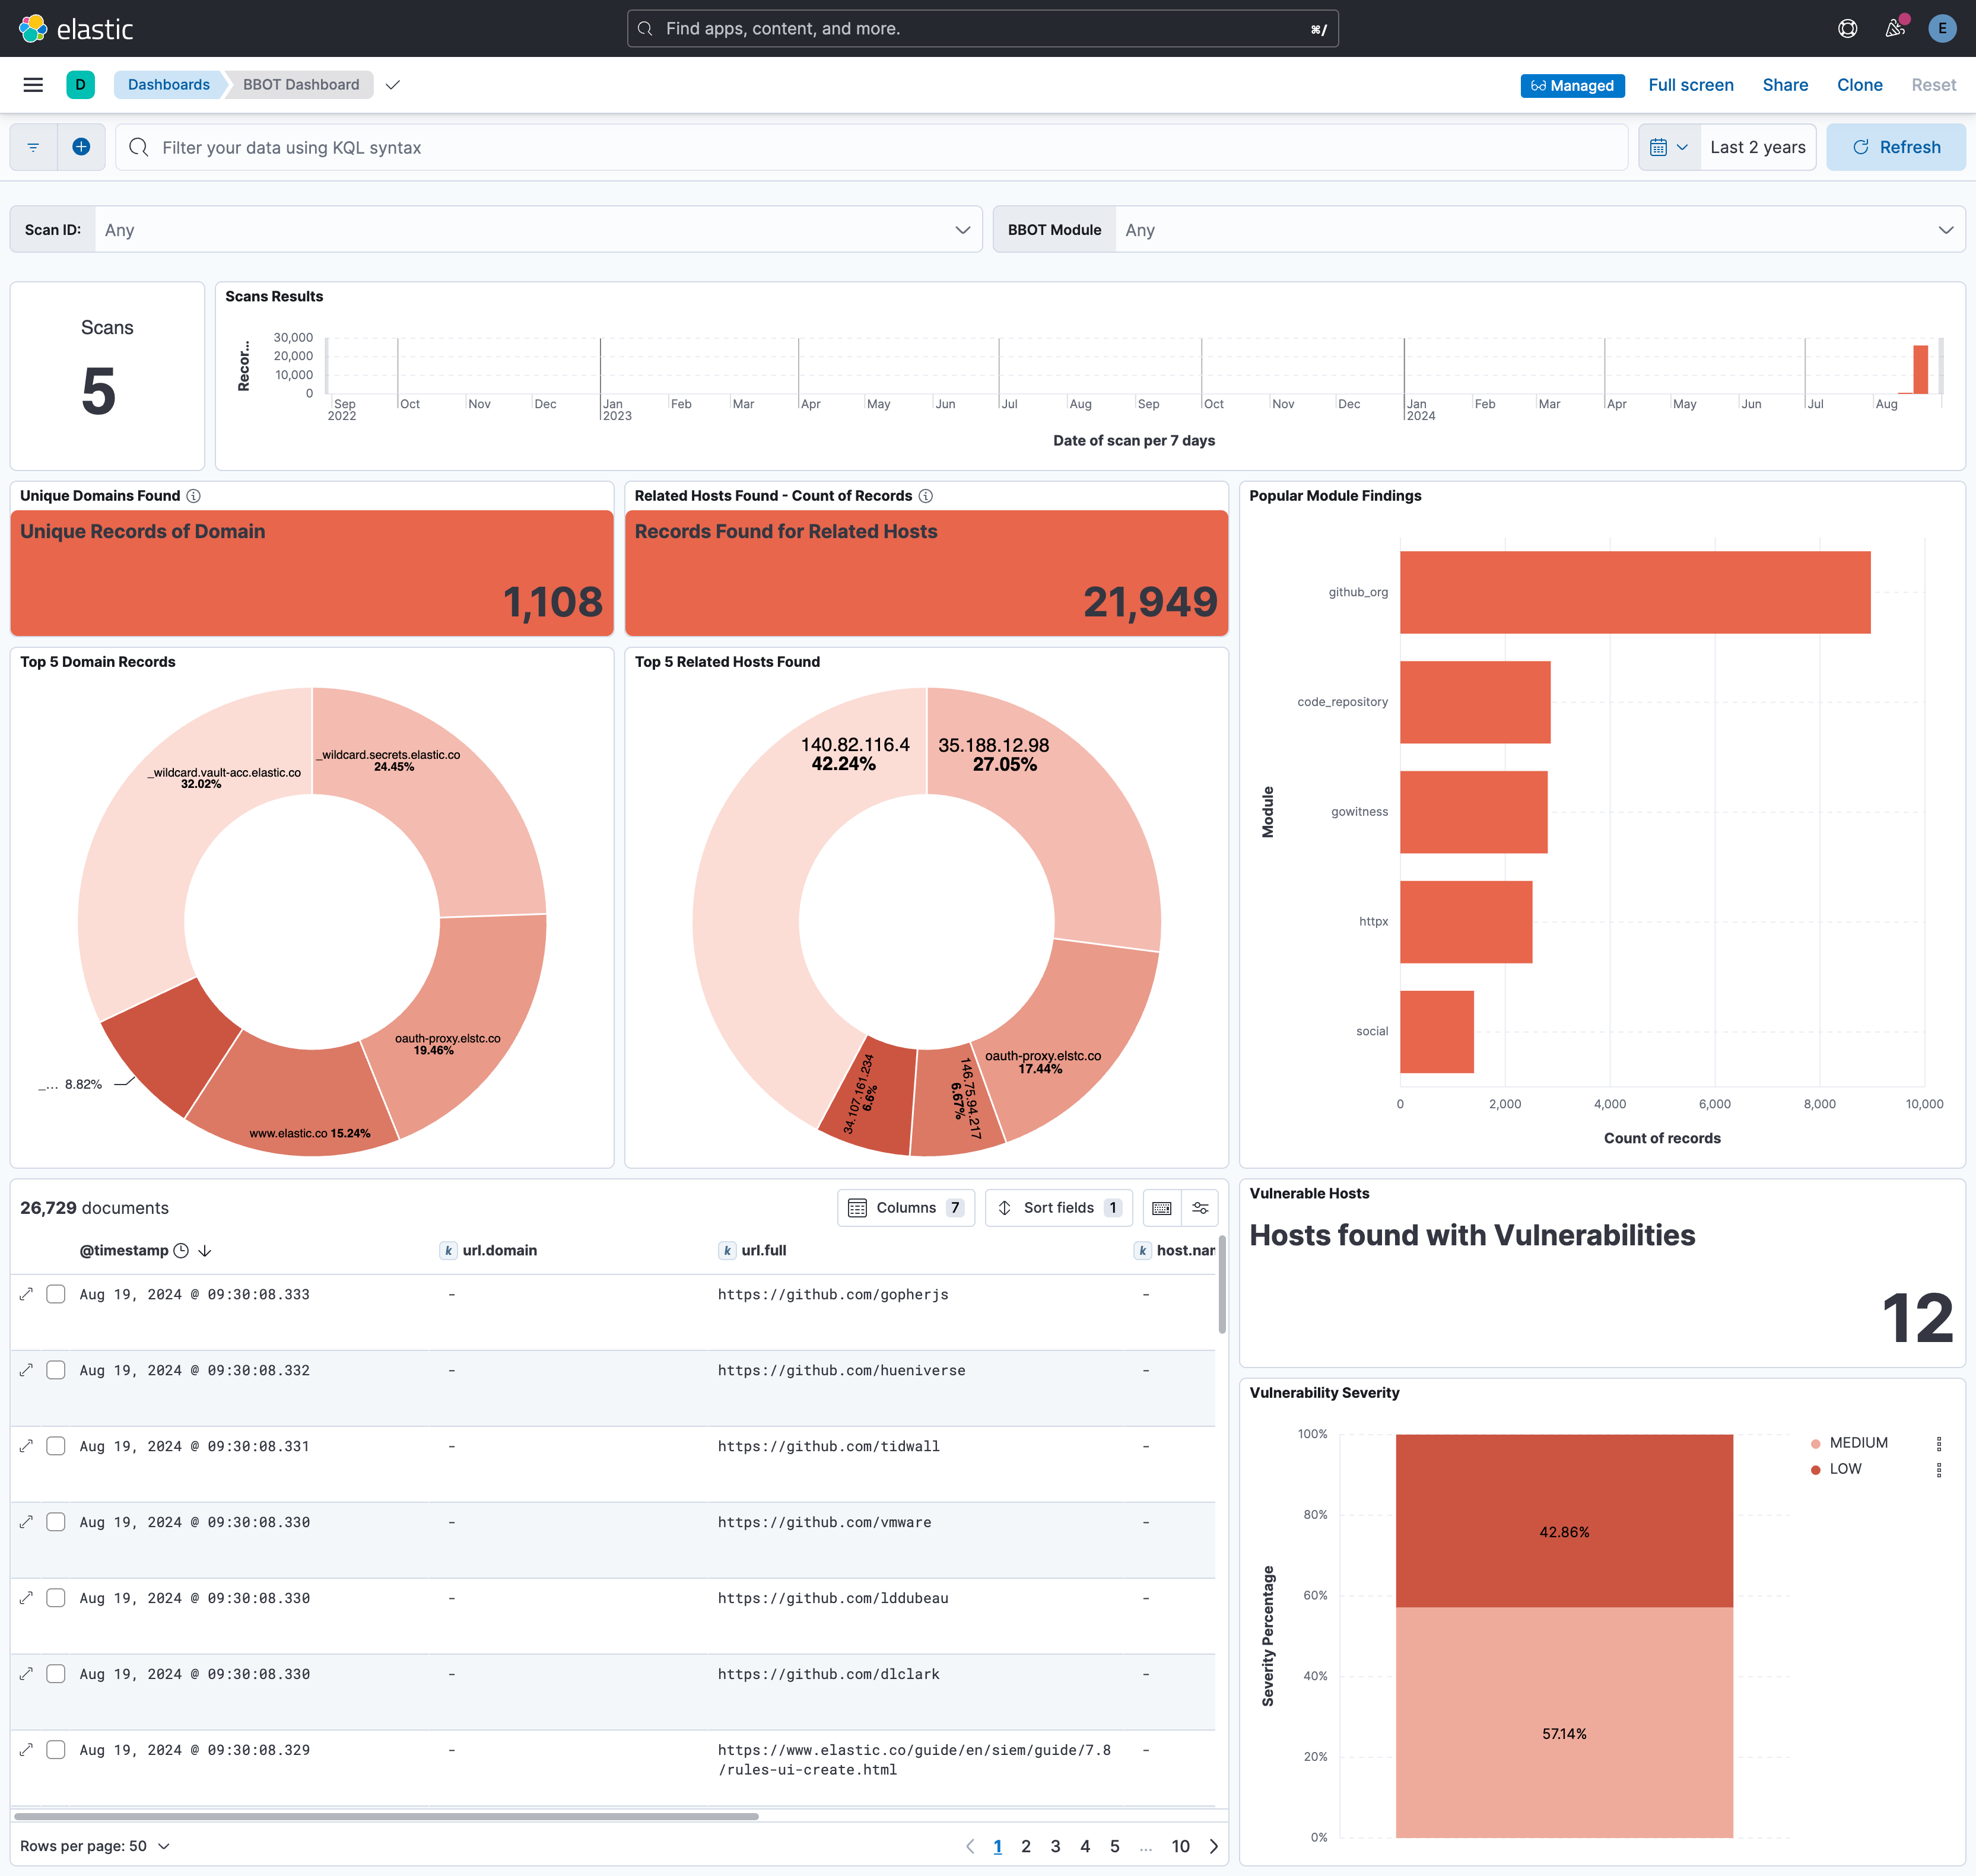Image resolution: width=1976 pixels, height=1876 pixels.
Task: Expand the dlclark document row
Action: [27, 1674]
